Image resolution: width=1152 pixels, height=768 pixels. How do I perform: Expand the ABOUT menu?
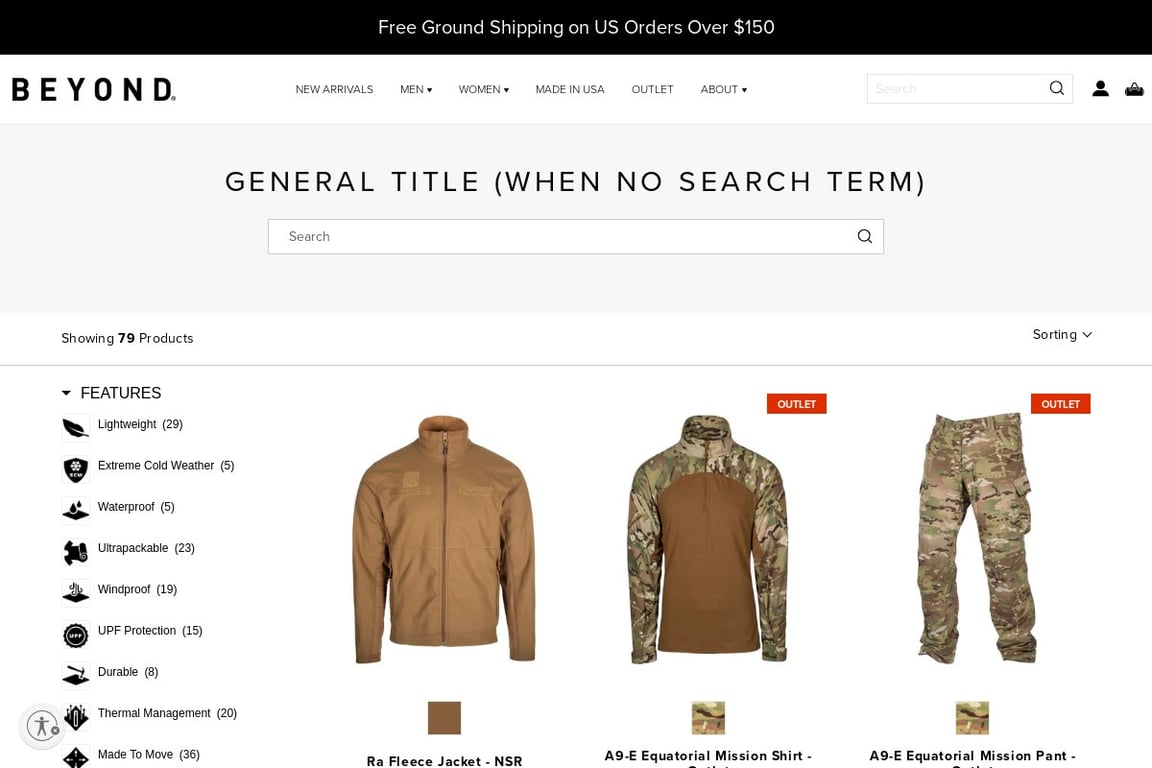pos(724,89)
